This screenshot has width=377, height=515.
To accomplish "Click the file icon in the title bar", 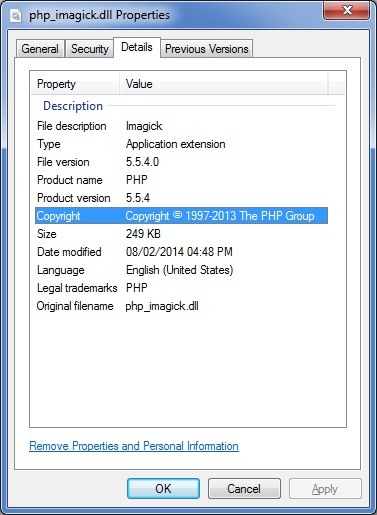I will (15, 15).
